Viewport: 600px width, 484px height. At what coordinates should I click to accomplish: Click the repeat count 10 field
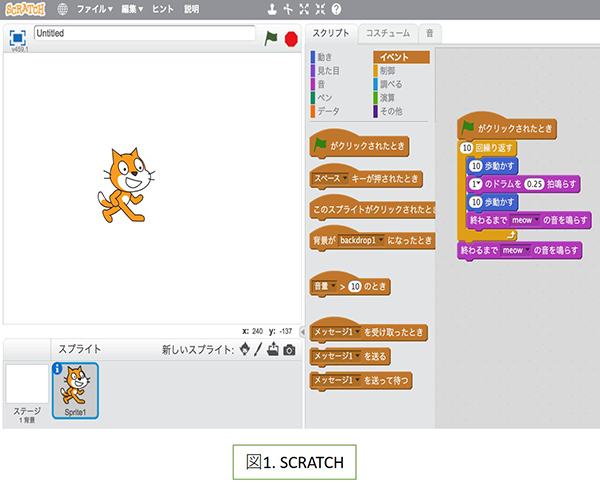[466, 148]
